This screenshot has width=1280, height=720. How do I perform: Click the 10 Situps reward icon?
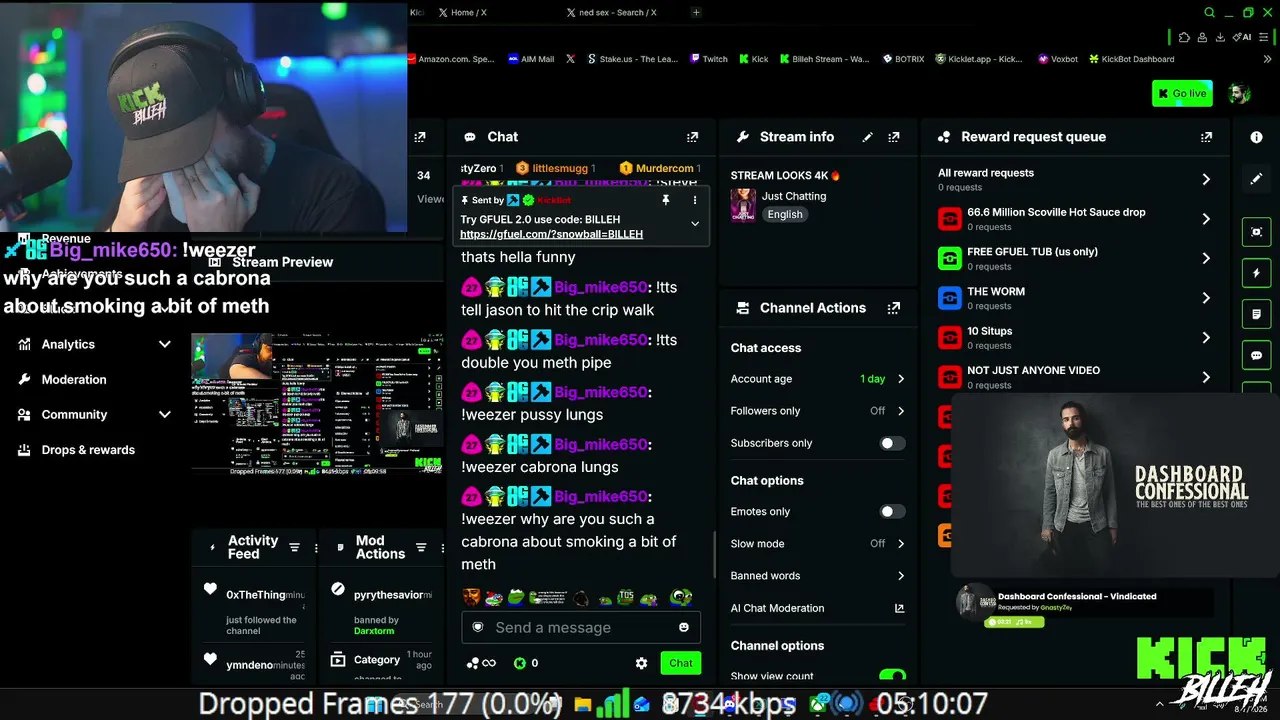[950, 337]
